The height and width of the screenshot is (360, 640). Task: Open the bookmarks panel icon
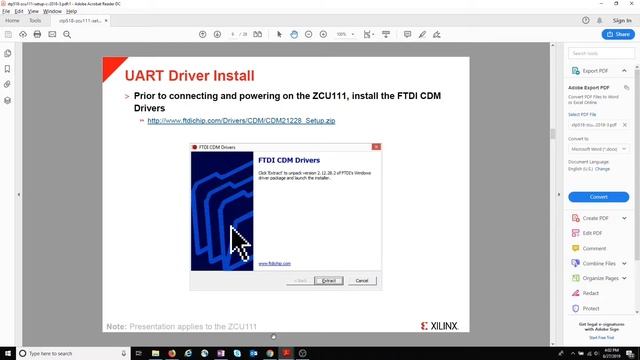(x=7, y=69)
